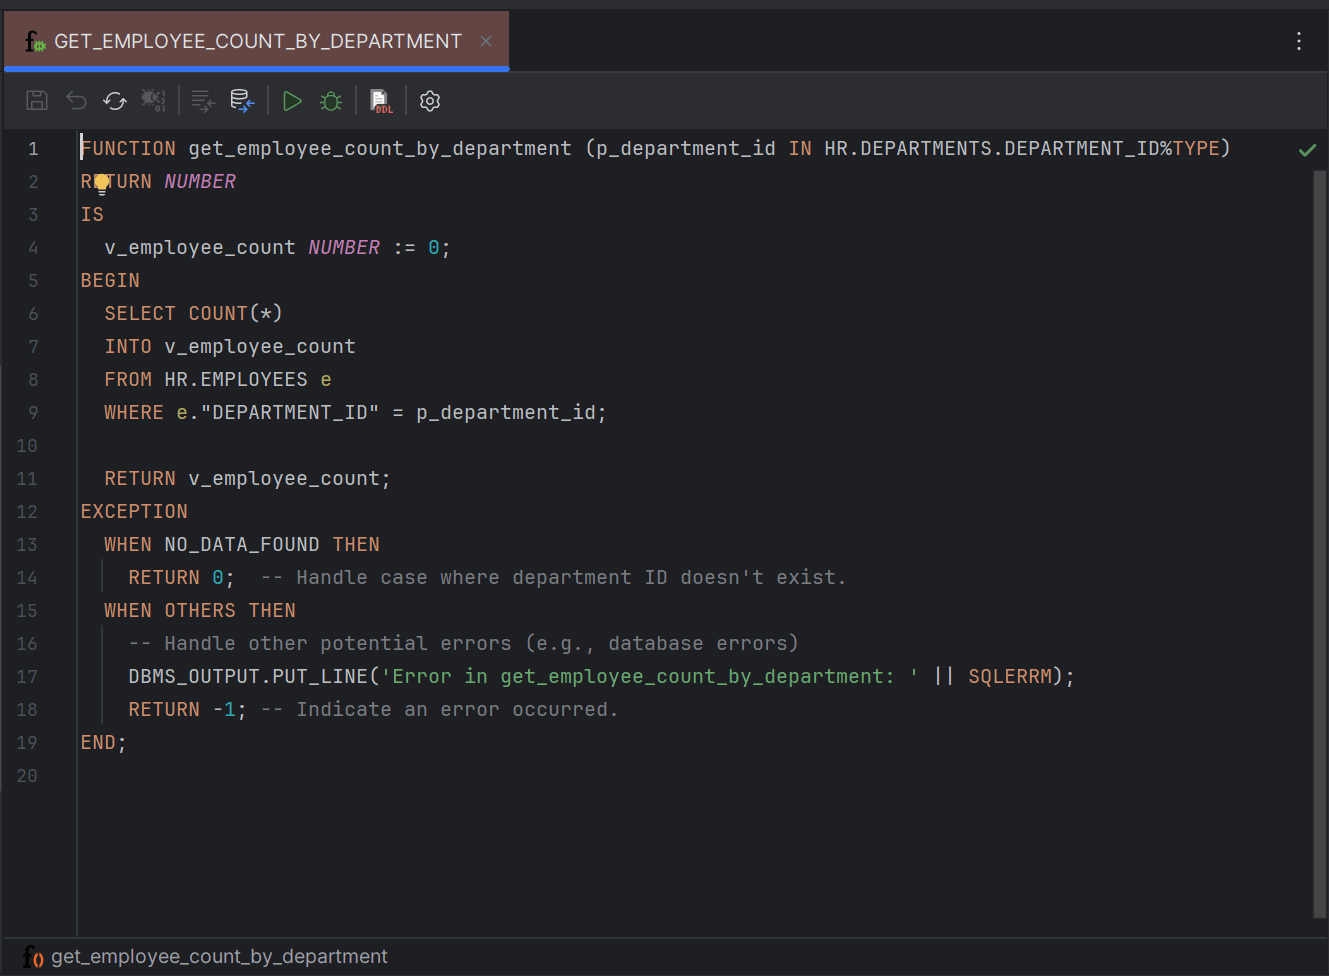Save the function using the floppy disk icon
Image resolution: width=1329 pixels, height=976 pixels.
click(36, 100)
